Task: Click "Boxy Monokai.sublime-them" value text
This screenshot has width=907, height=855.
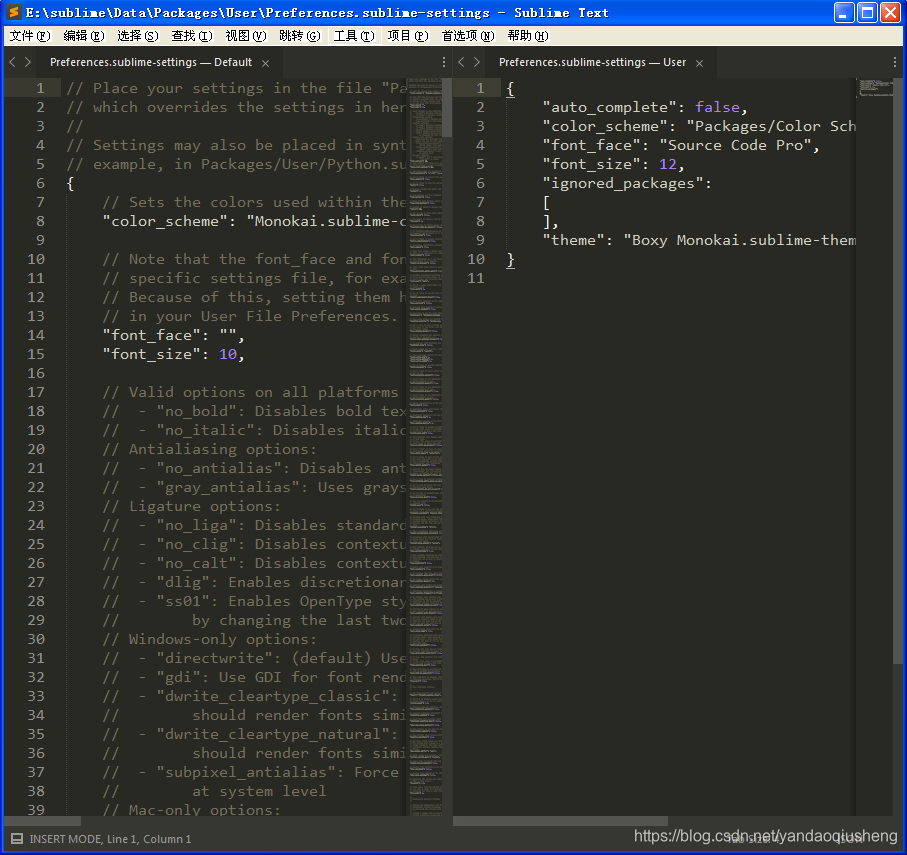Action: 740,240
